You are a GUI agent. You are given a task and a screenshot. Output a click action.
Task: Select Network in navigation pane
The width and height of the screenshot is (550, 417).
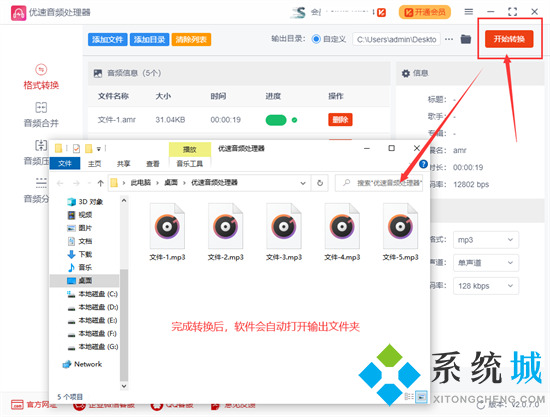82,364
